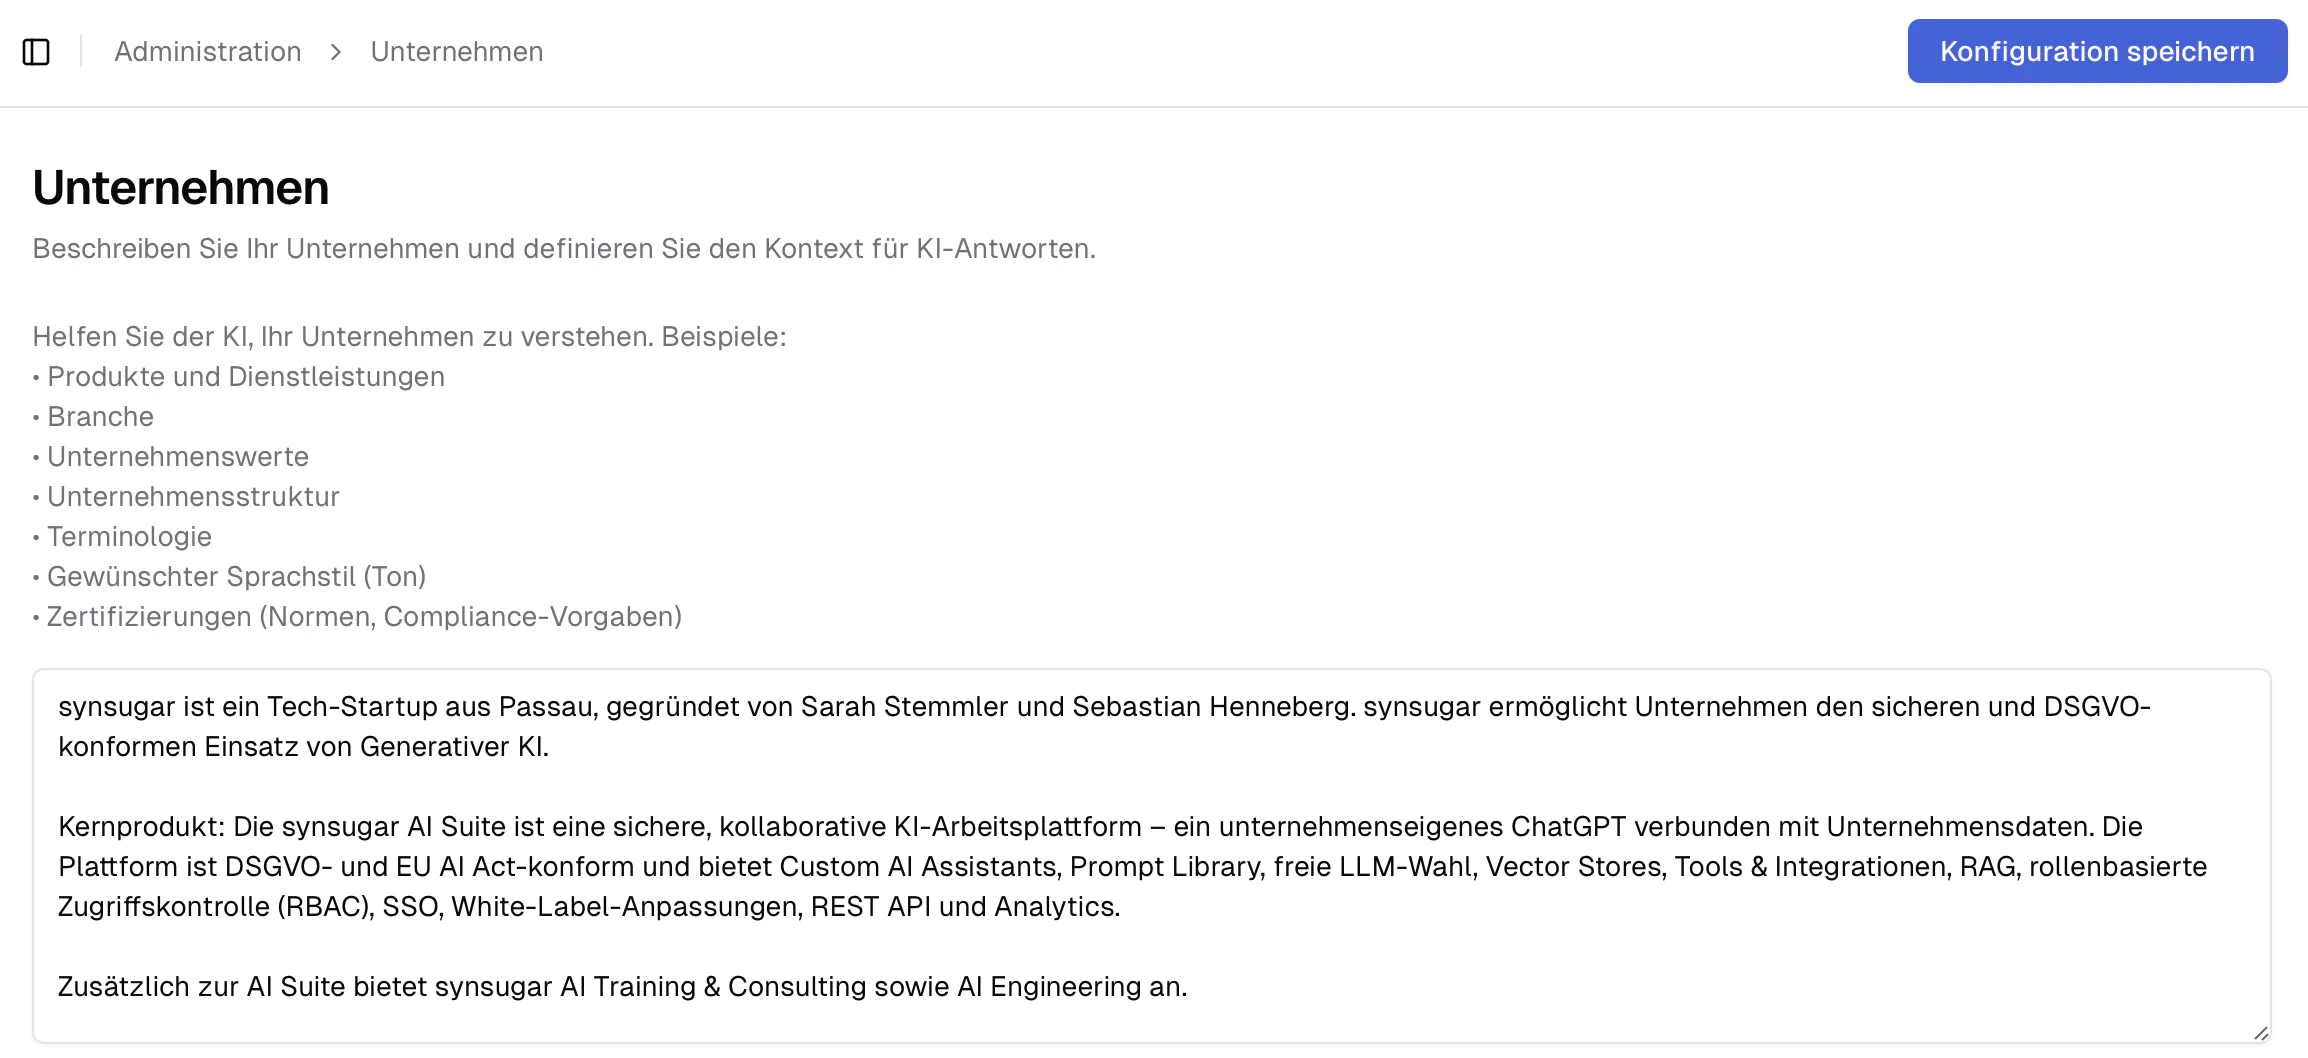
Task: Select the Unternehmen breadcrumb entry
Action: click(456, 51)
